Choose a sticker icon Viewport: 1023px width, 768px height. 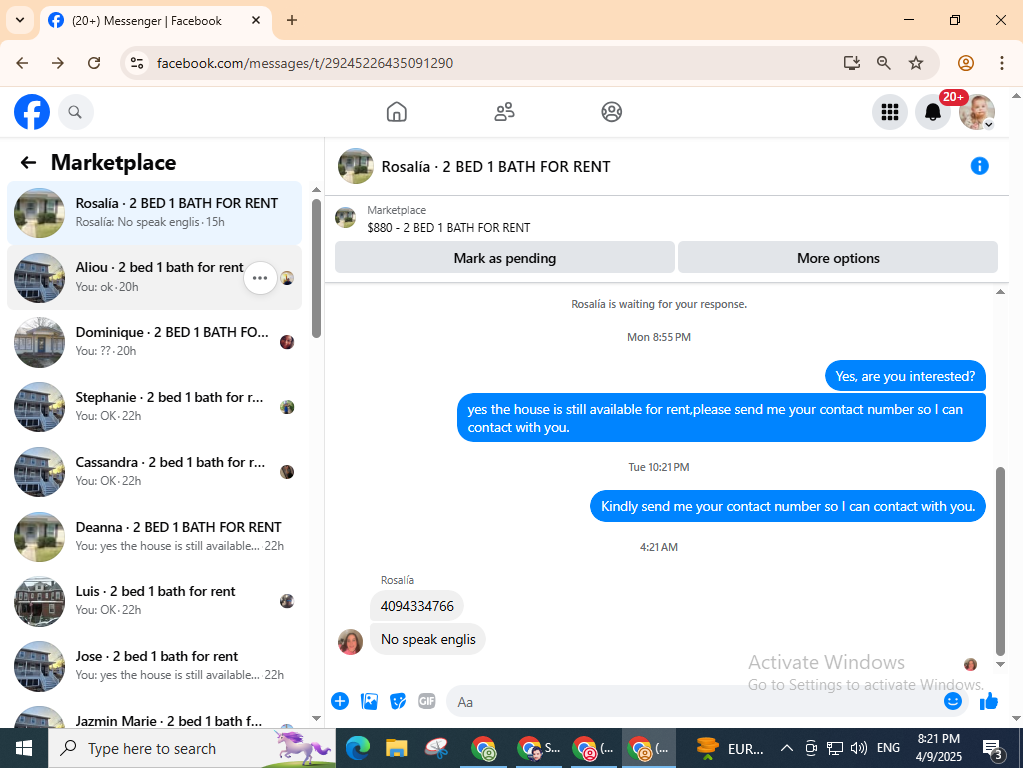tap(398, 701)
